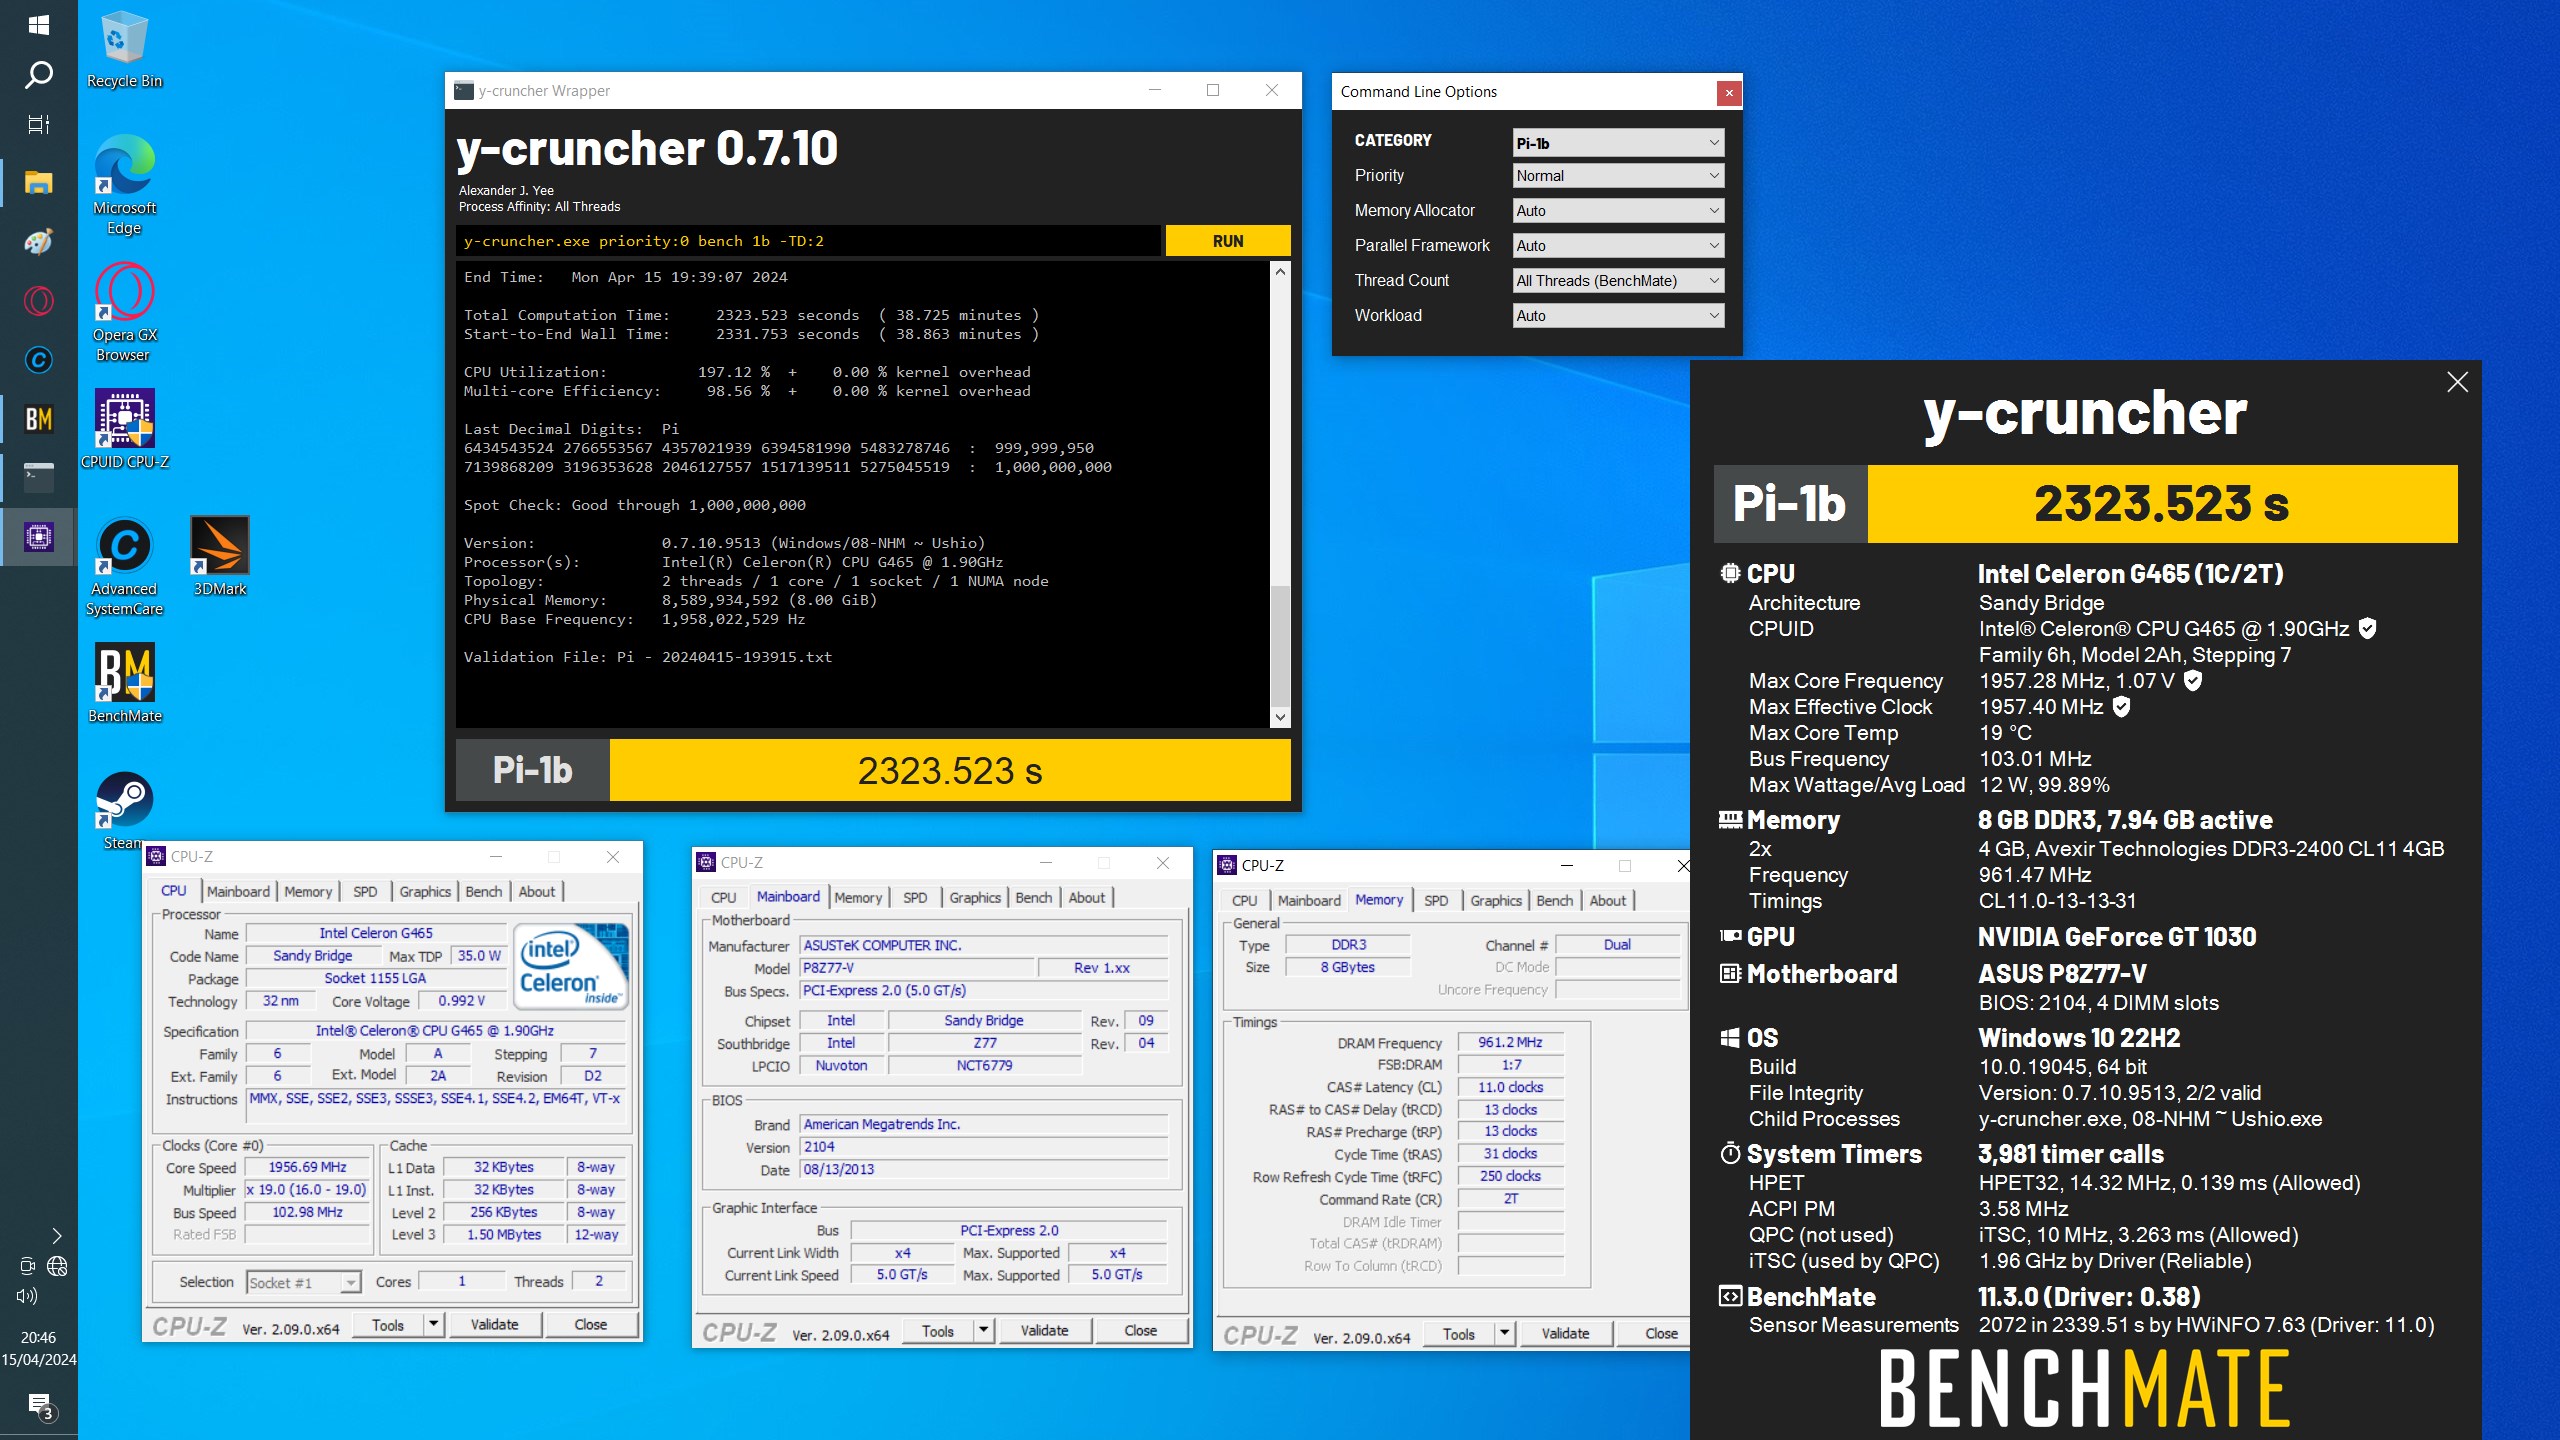Expand the Memory Allocator dropdown
This screenshot has height=1440, width=2560.
(x=1617, y=211)
